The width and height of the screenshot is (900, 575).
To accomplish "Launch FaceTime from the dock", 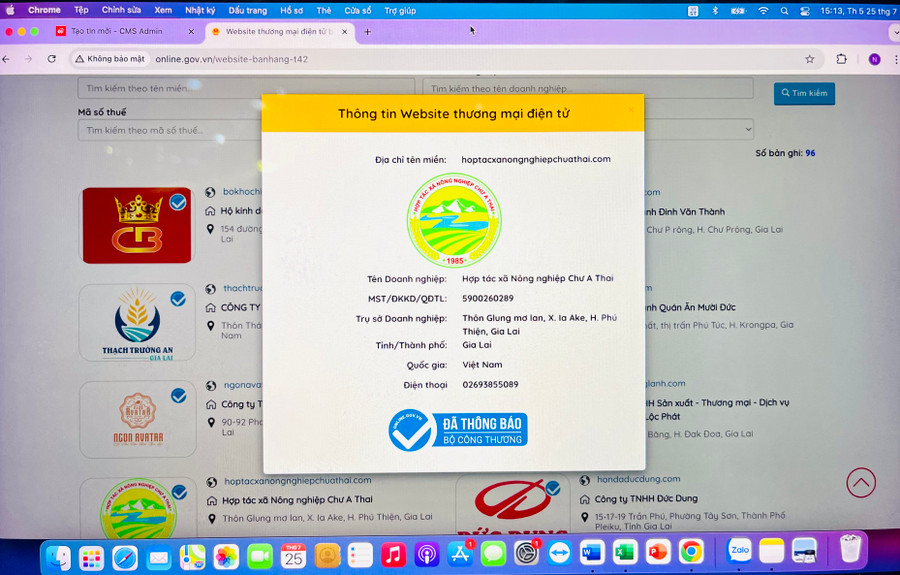I will pos(259,556).
